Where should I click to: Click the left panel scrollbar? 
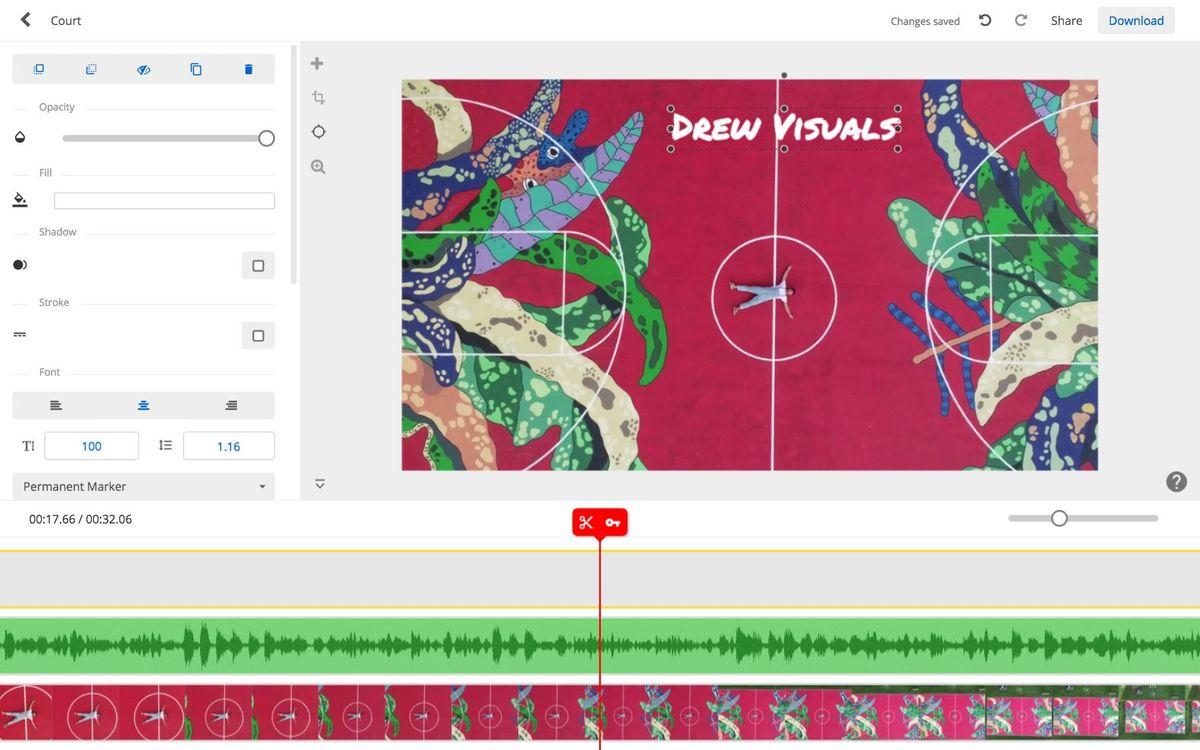(x=293, y=165)
